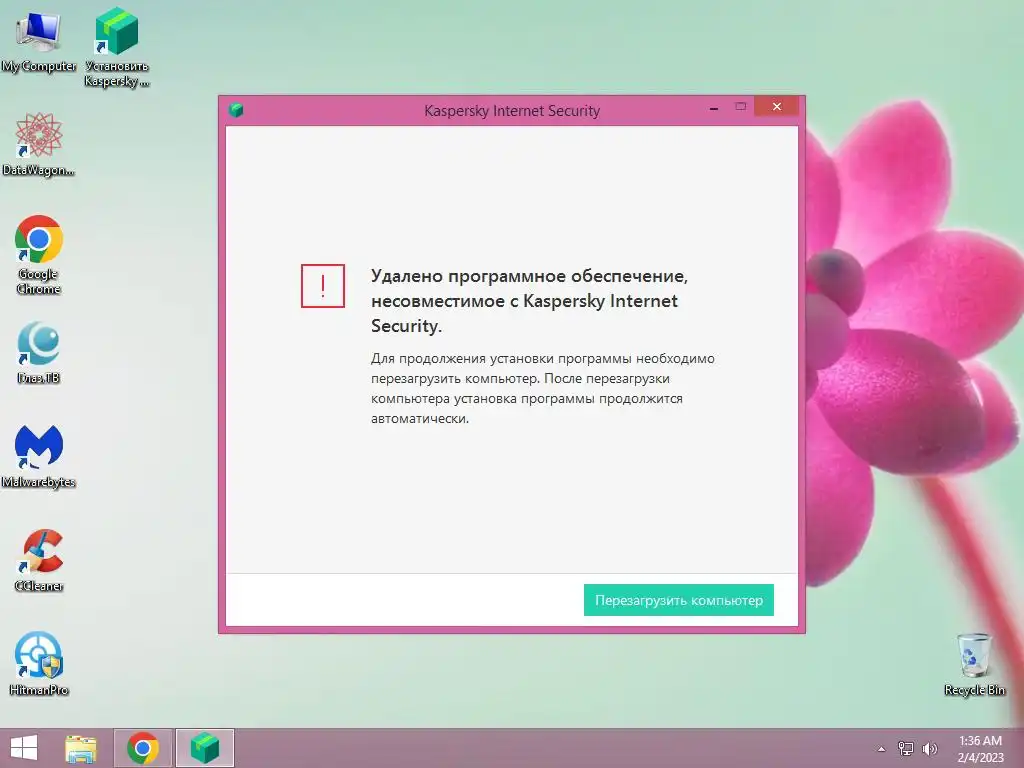Open the My Computer desktop icon
Viewport: 1024px width, 768px height.
[39, 41]
